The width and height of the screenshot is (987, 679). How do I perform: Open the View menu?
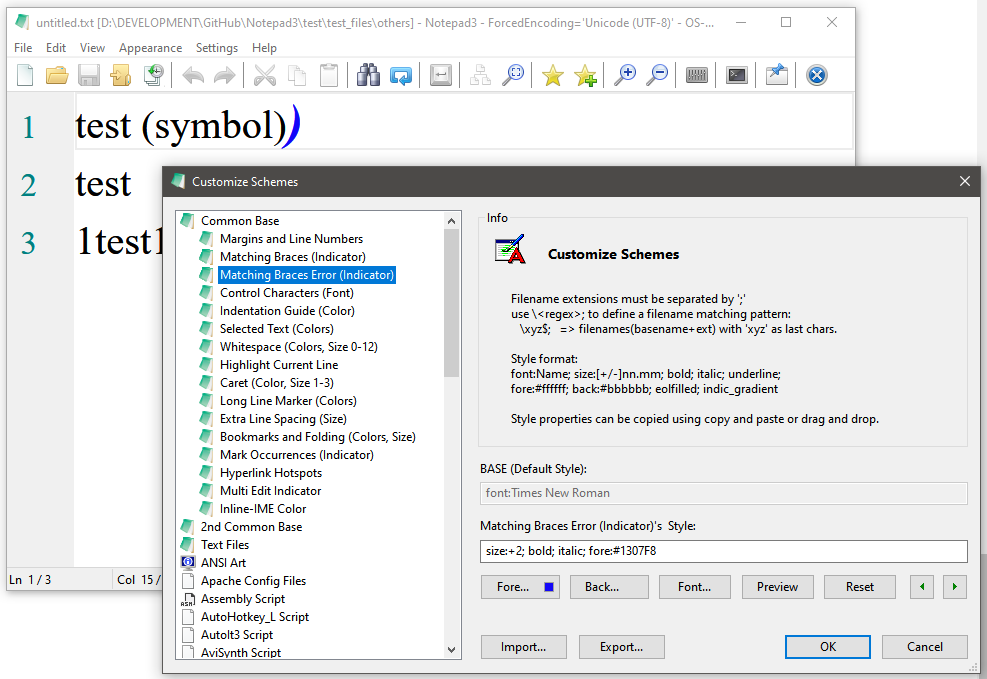tap(92, 48)
